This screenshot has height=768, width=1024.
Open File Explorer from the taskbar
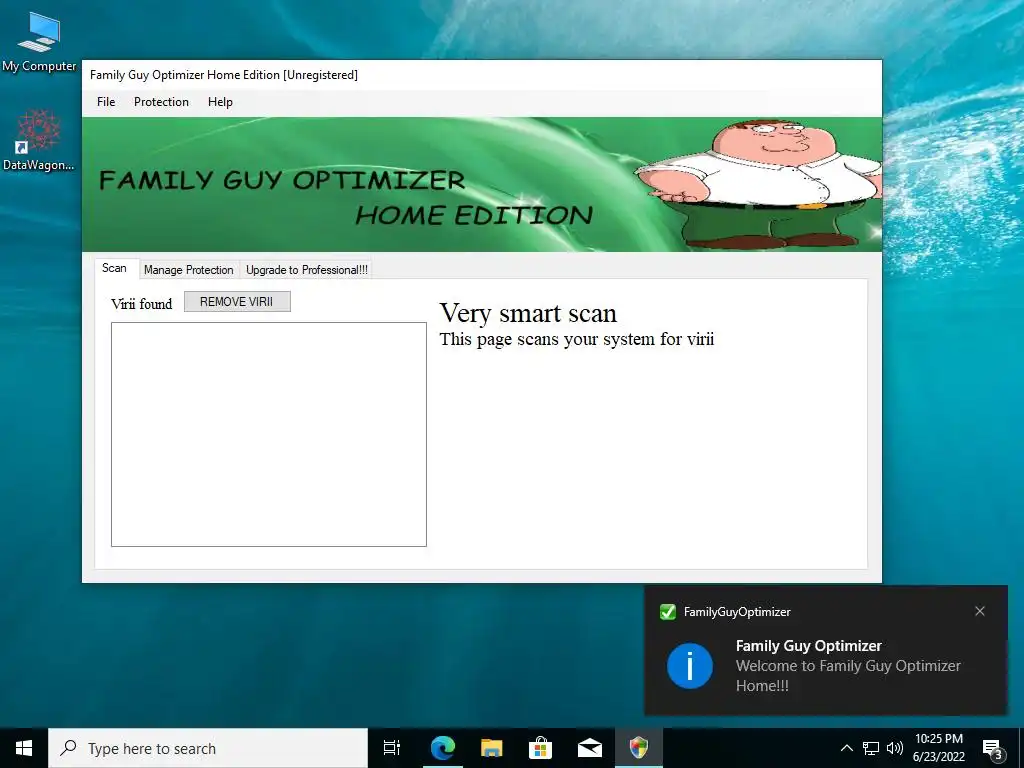click(491, 748)
